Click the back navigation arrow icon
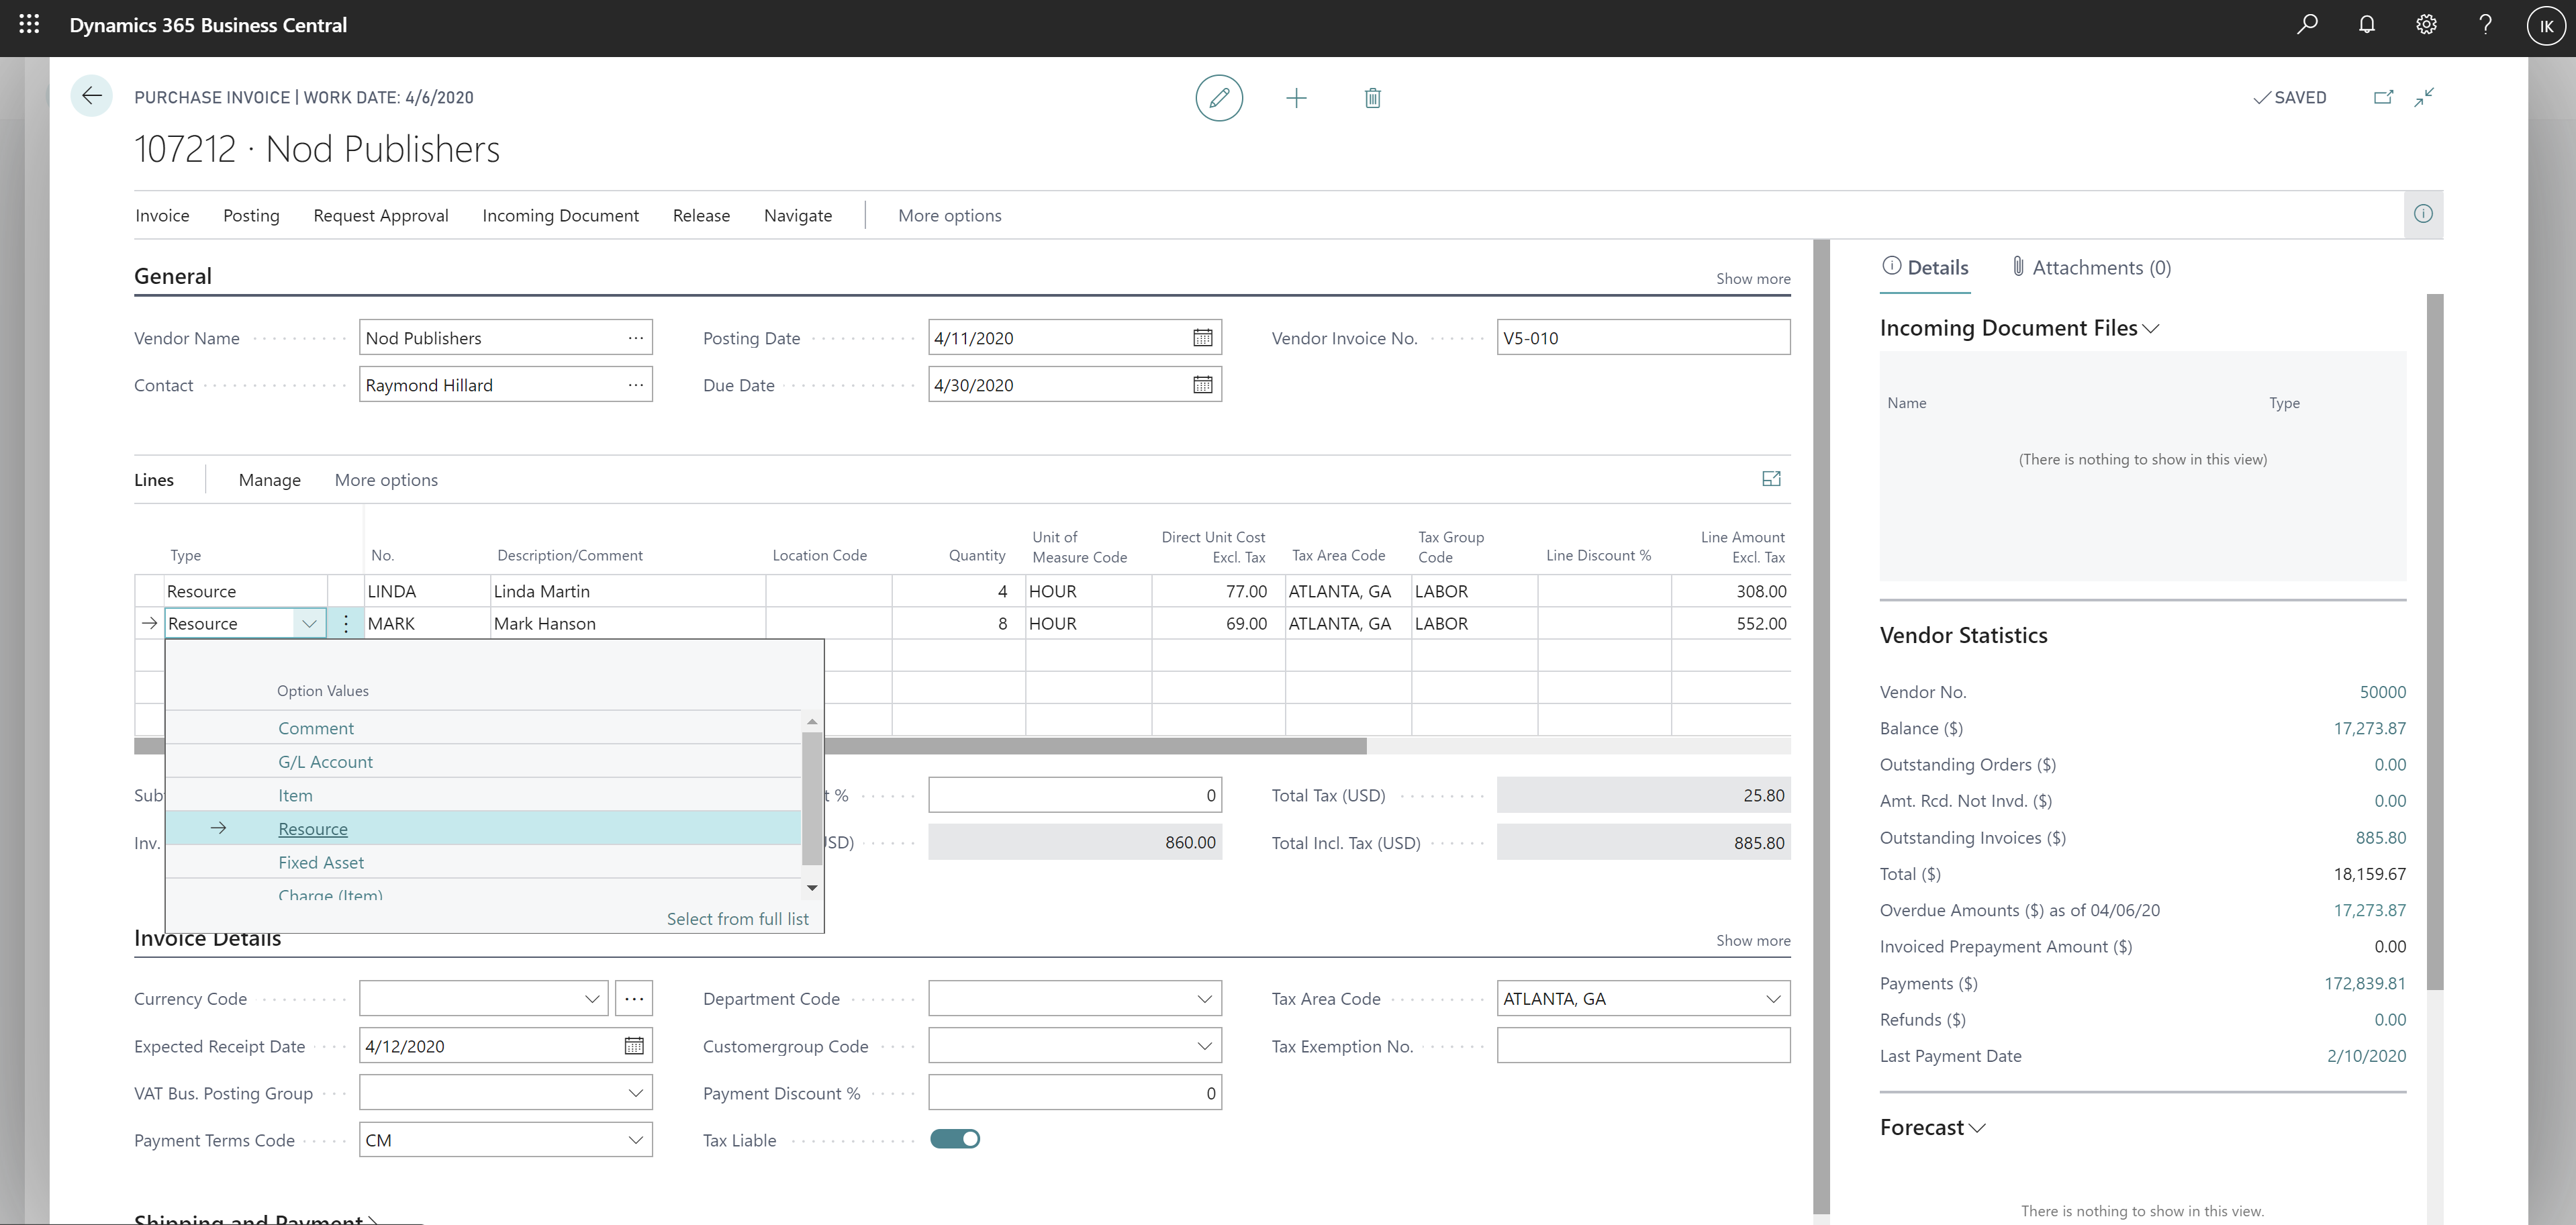Image resolution: width=2576 pixels, height=1225 pixels. pos(92,97)
